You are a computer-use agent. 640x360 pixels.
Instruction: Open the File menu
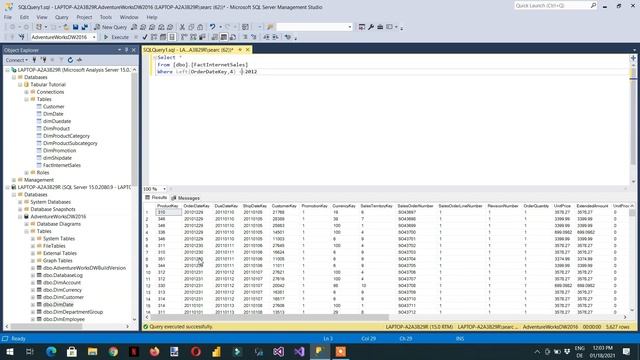point(8,17)
